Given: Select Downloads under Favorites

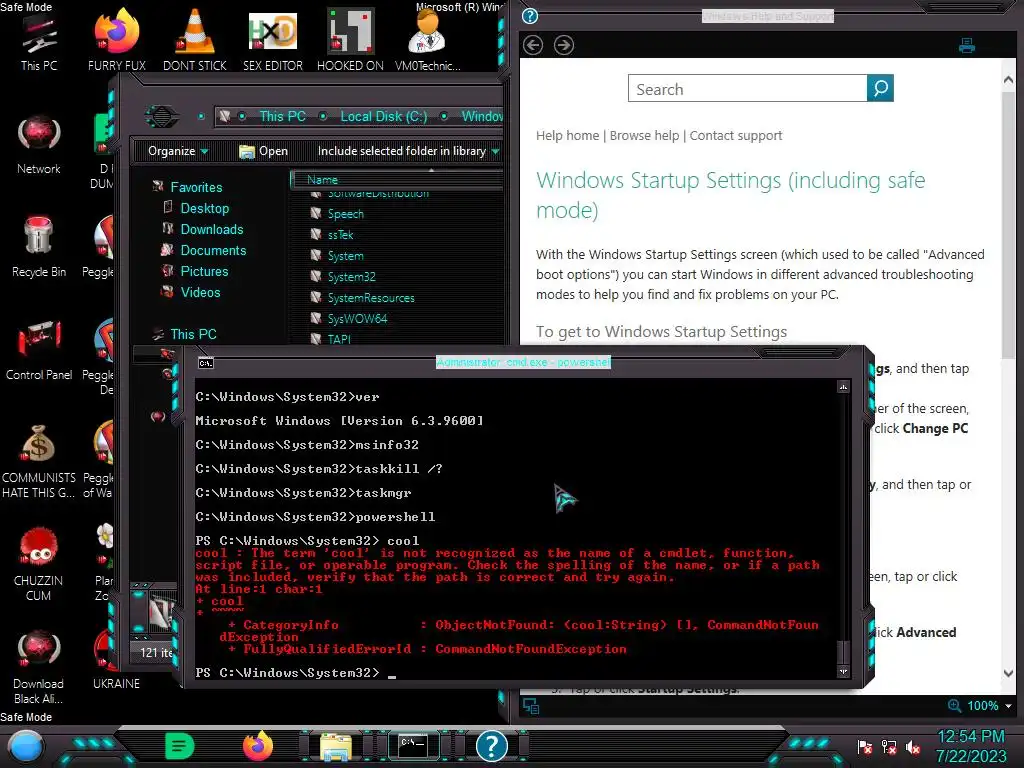Looking at the screenshot, I should [x=212, y=229].
